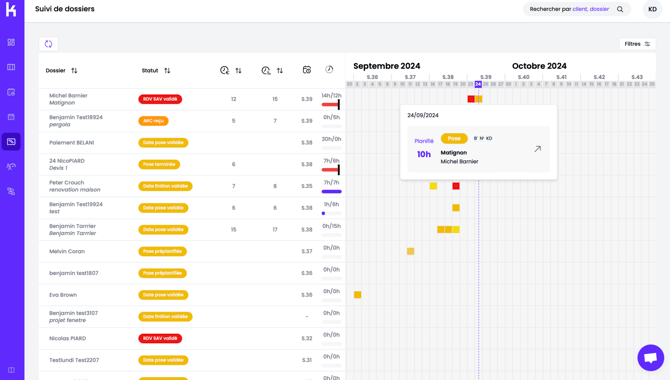Click the K logo in sidebar

point(11,9)
